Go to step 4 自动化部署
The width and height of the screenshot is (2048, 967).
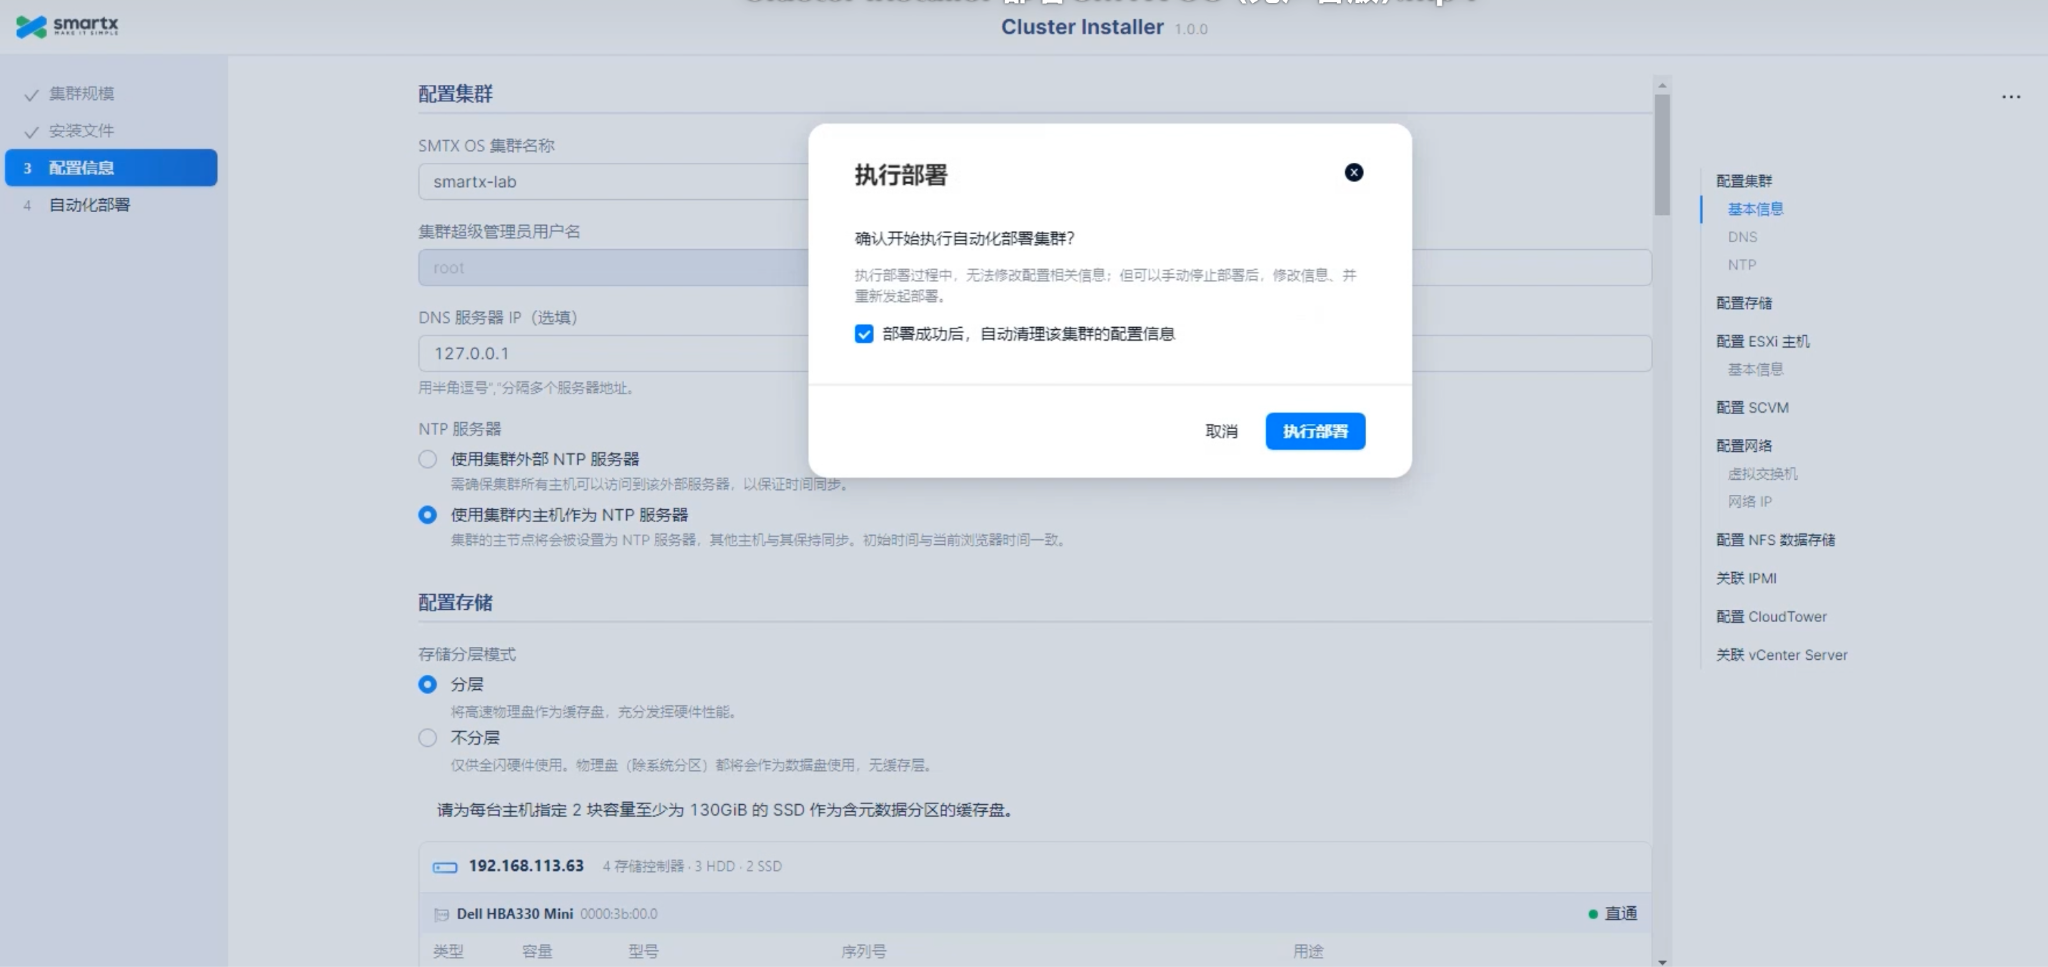pyautogui.click(x=89, y=205)
